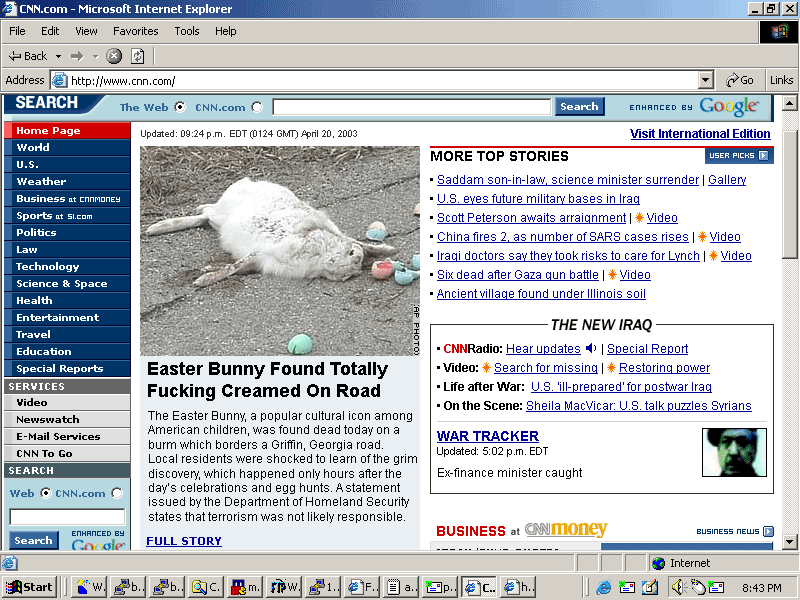800x600 pixels.
Task: Open the Science & Space sidebar section
Action: click(x=67, y=284)
